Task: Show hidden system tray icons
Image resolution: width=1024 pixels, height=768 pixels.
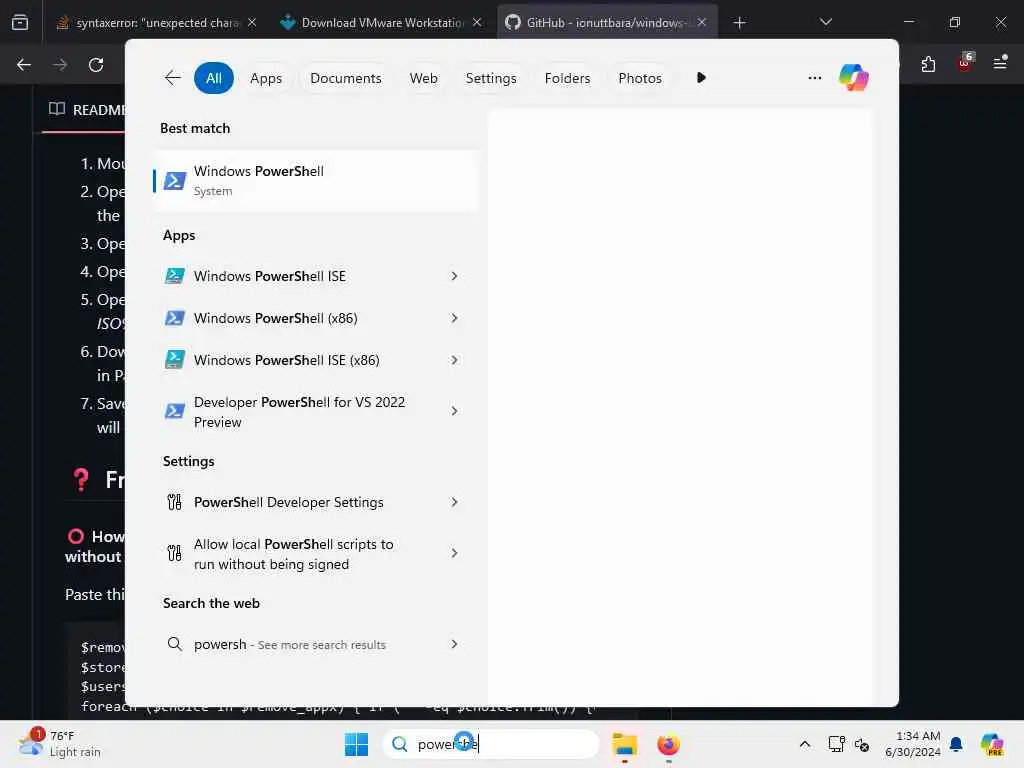Action: (x=805, y=744)
